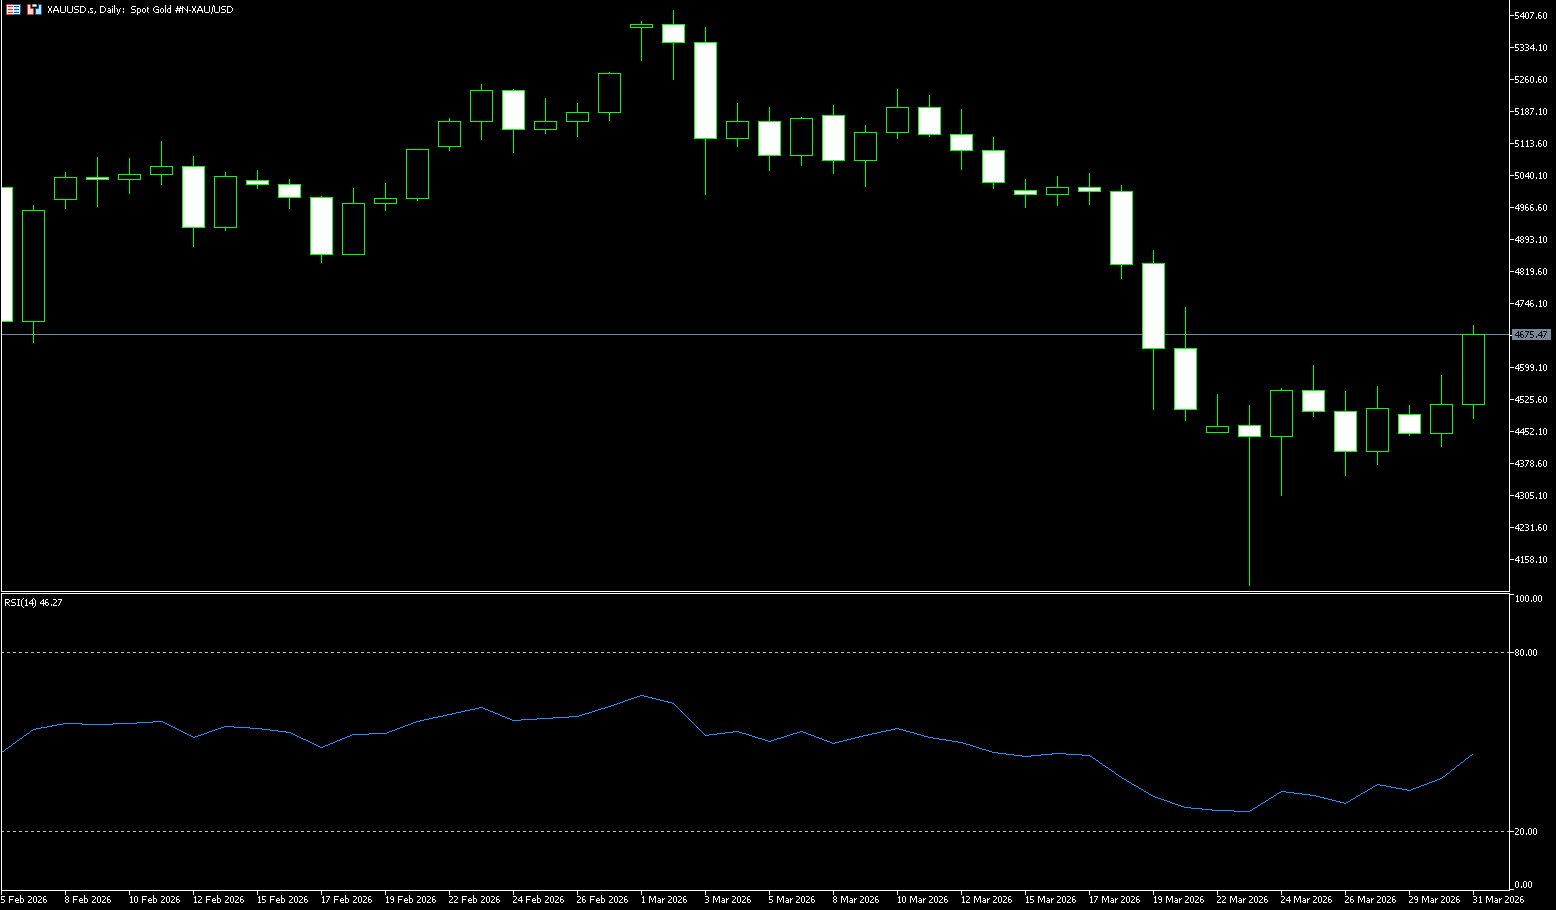1556x910 pixels.
Task: Click the long lower wick below 22 Mar candle
Action: (1249, 520)
